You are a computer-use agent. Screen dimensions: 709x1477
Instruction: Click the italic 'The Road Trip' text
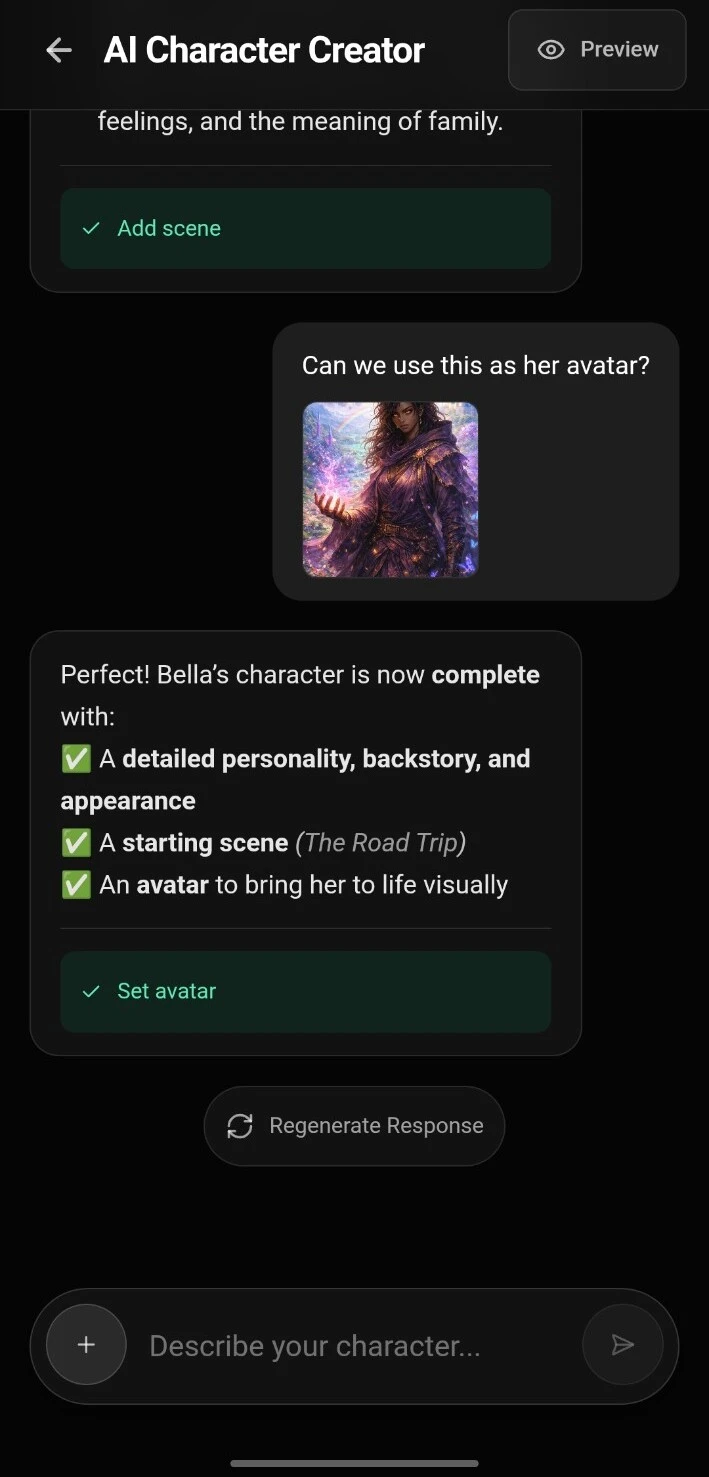[x=380, y=843]
